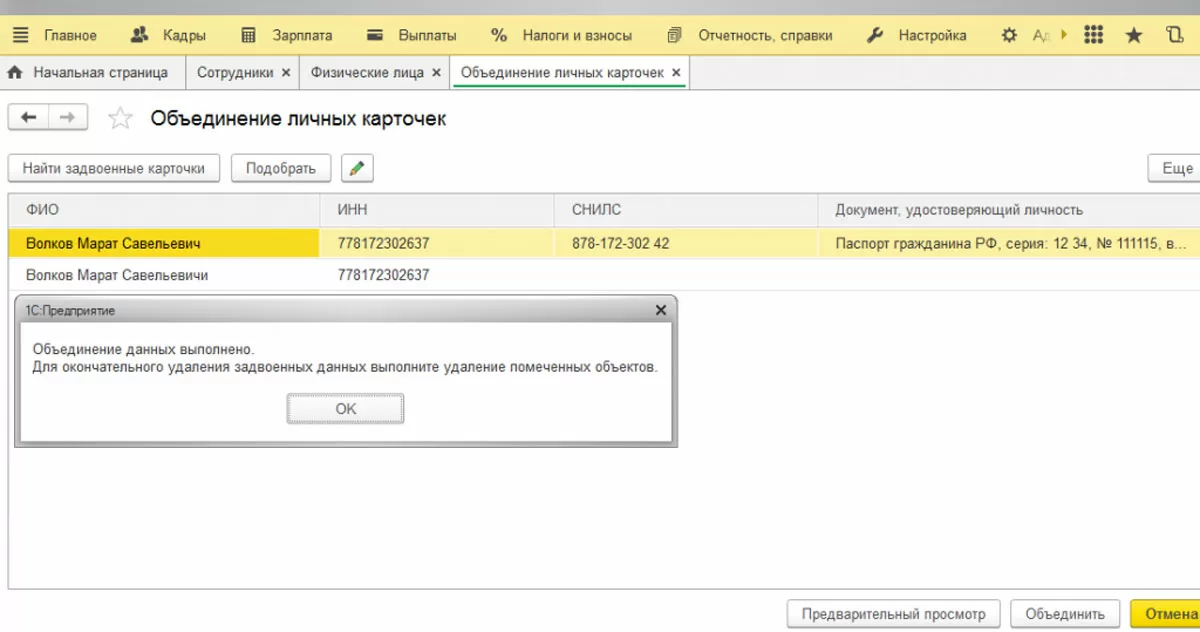This screenshot has height=632, width=1200.
Task: Go forward with the right arrow
Action: click(x=67, y=118)
